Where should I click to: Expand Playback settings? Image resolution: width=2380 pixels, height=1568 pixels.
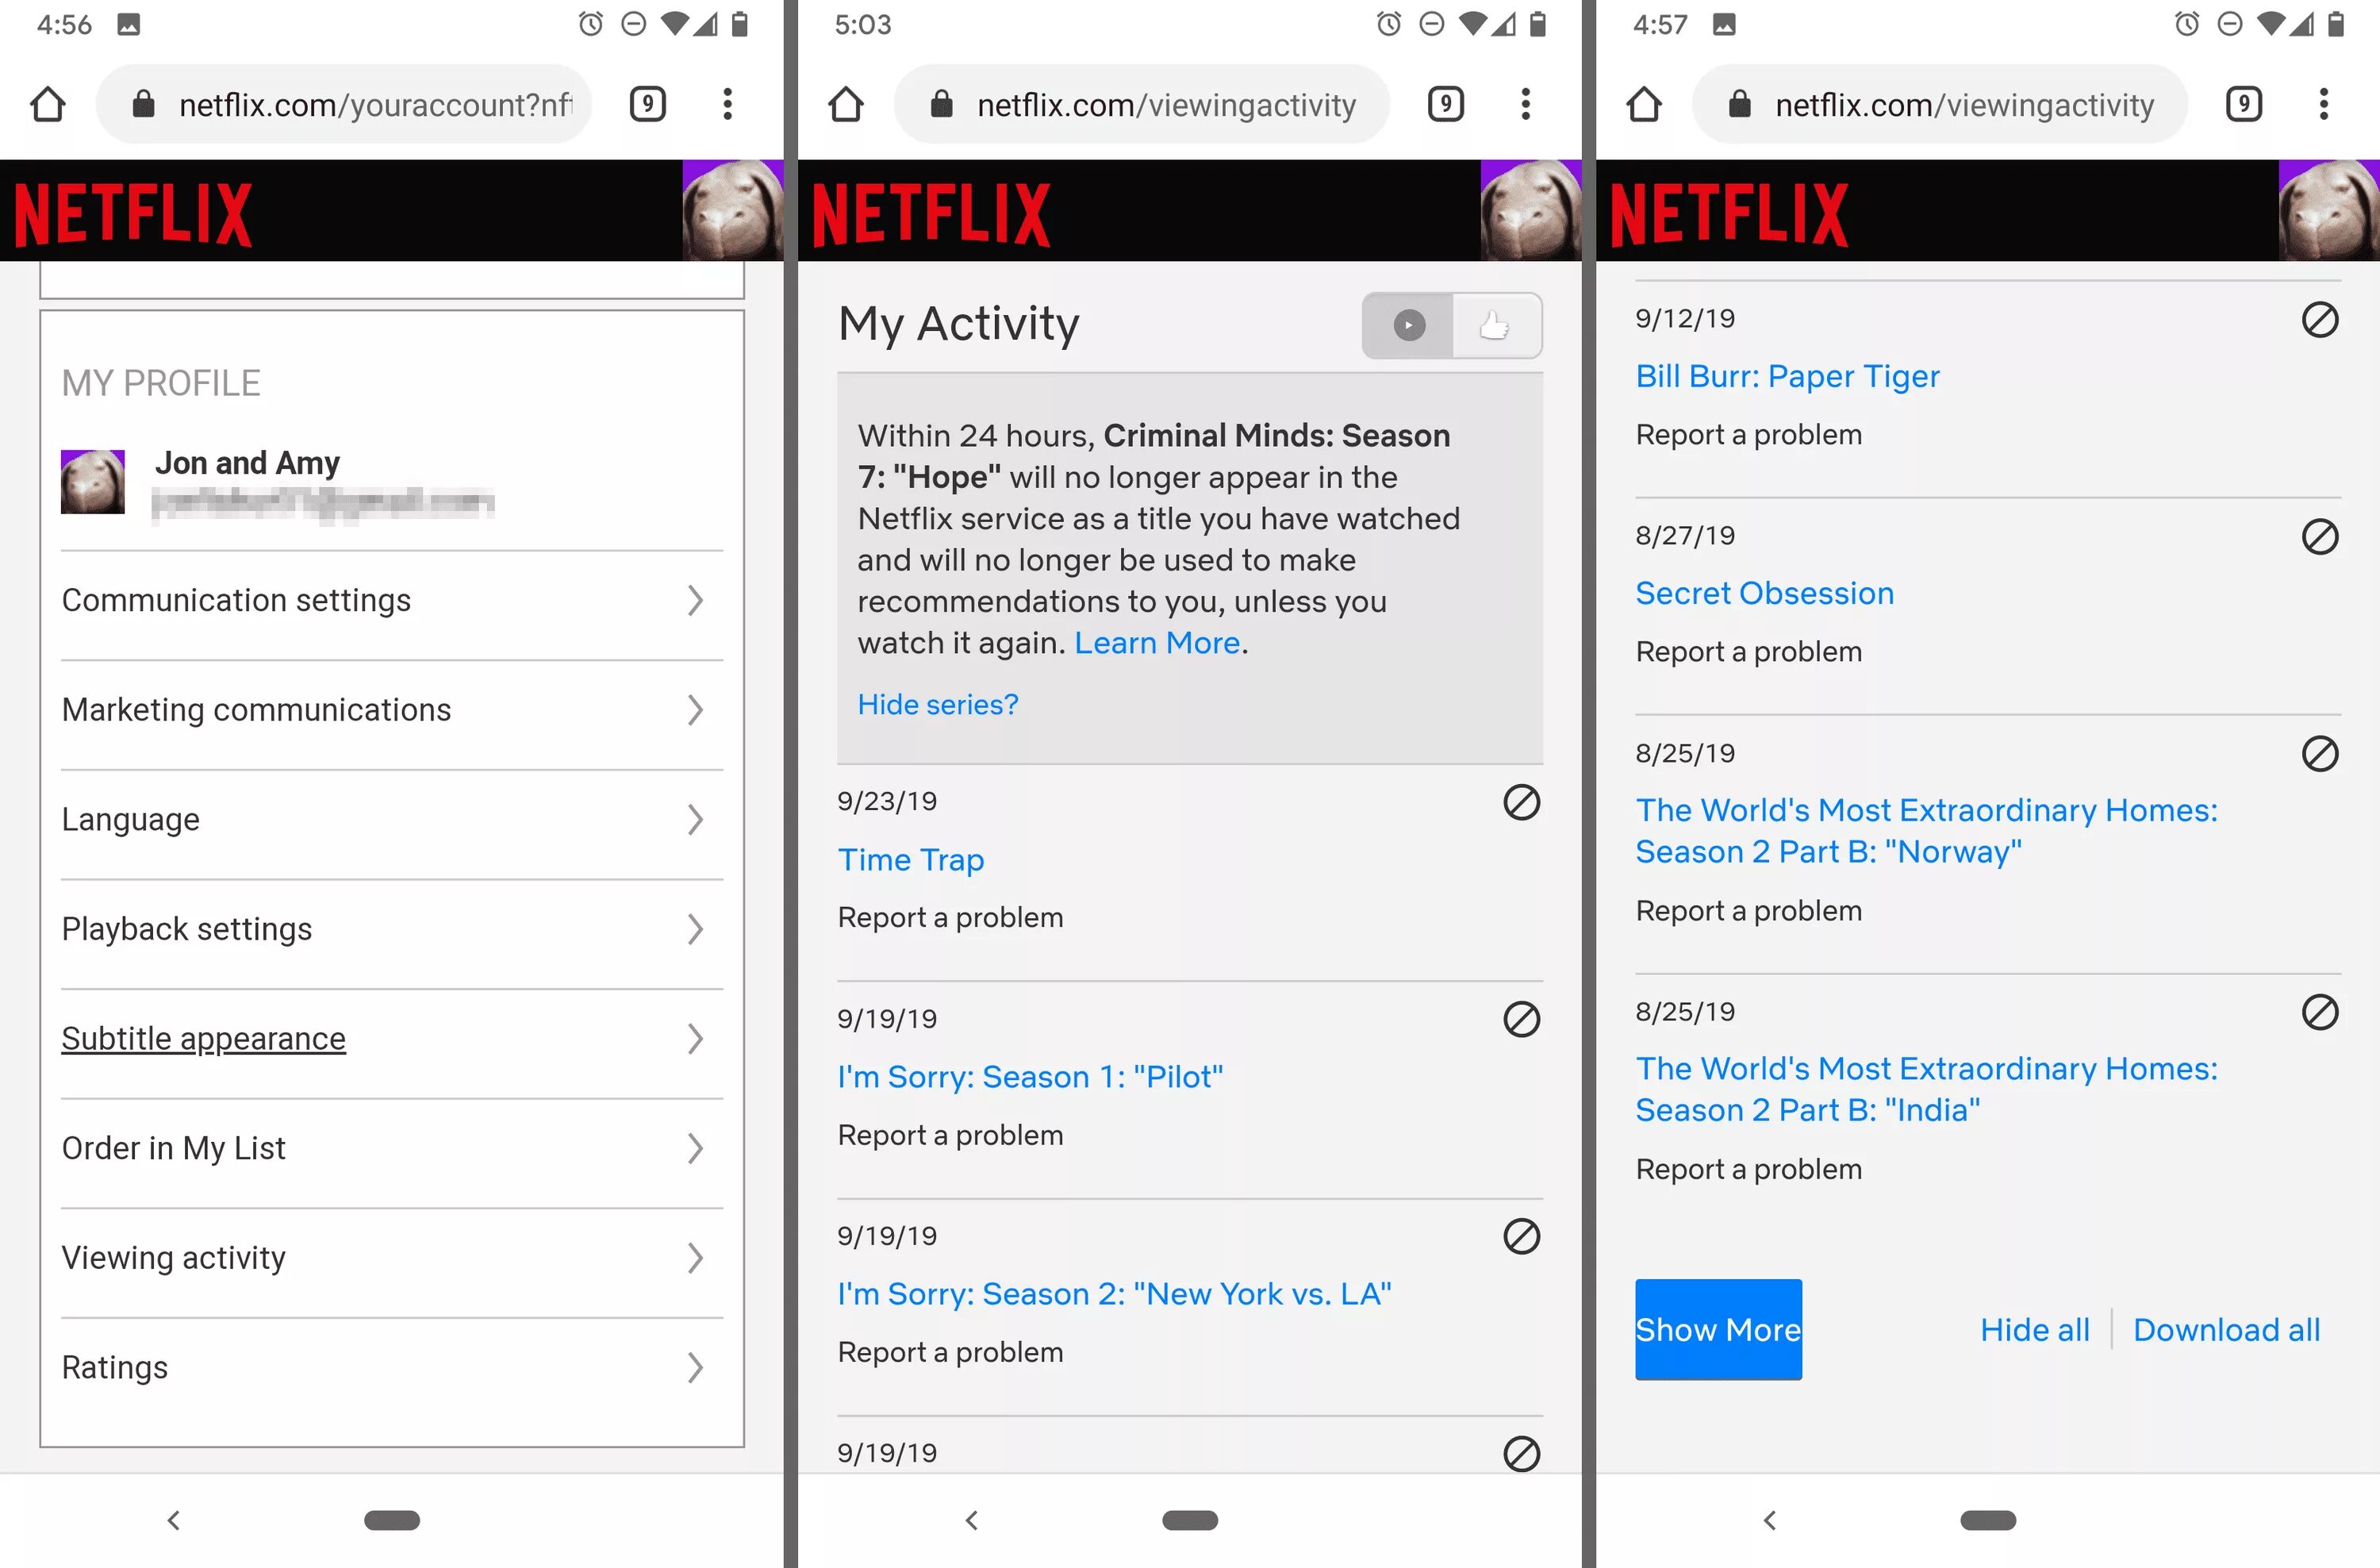pyautogui.click(x=695, y=929)
